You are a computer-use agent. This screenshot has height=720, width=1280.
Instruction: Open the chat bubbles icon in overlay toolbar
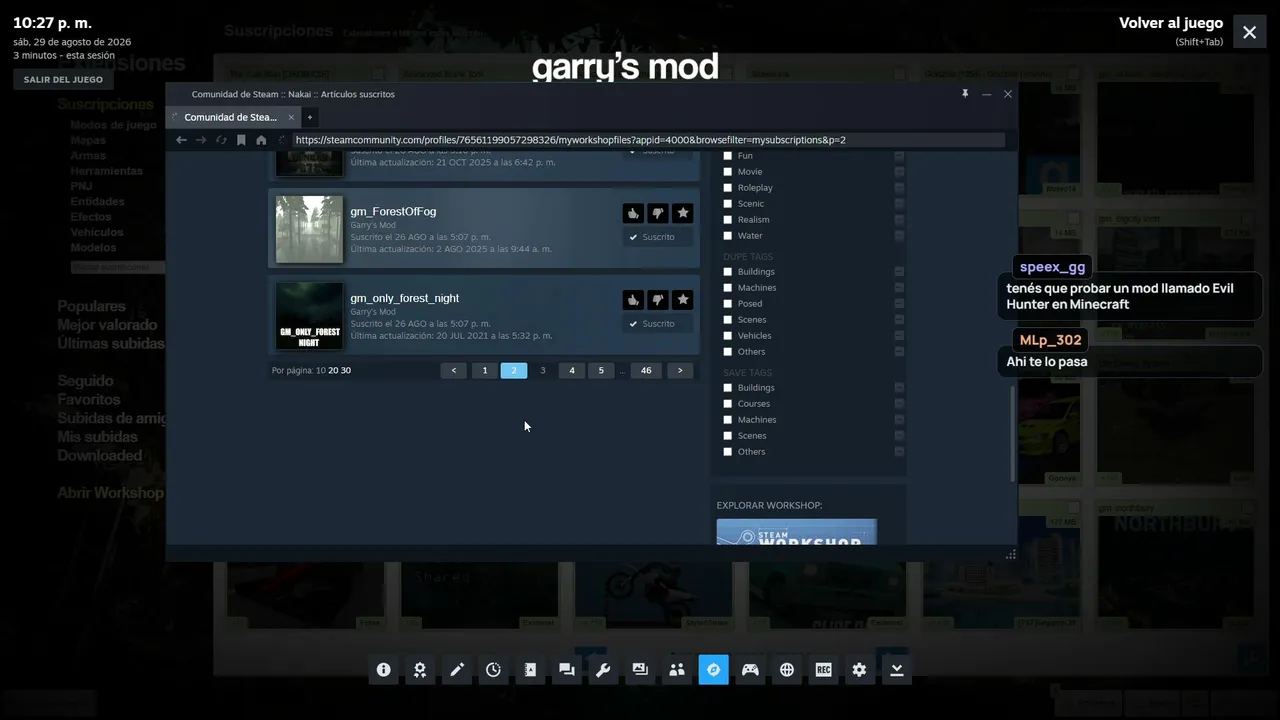567,670
